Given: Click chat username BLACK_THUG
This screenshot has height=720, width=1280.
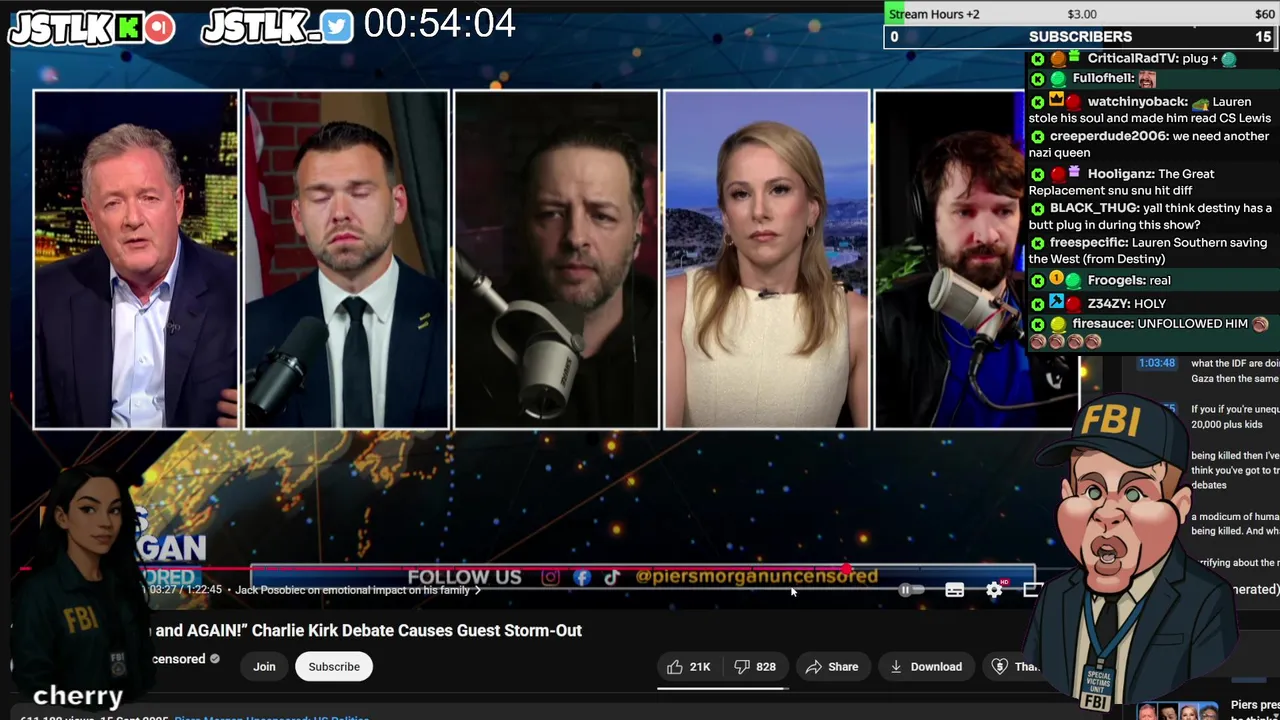Looking at the screenshot, I should point(1093,208).
